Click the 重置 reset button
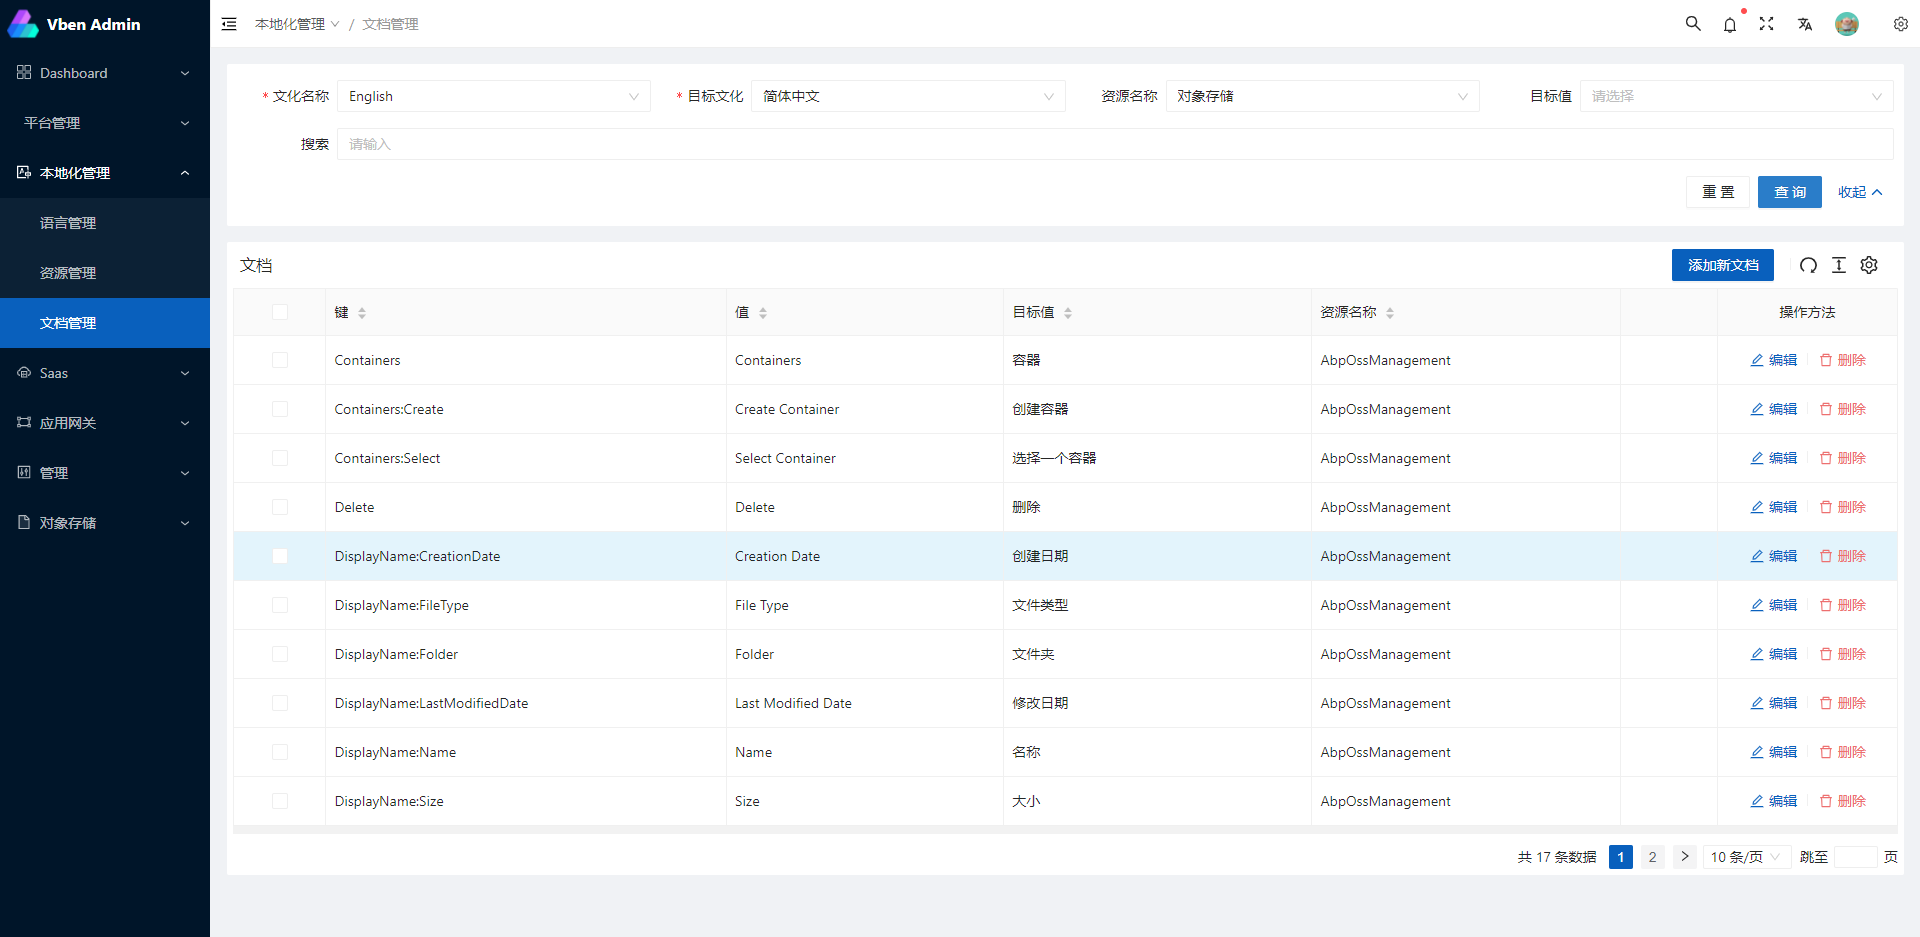 1718,192
